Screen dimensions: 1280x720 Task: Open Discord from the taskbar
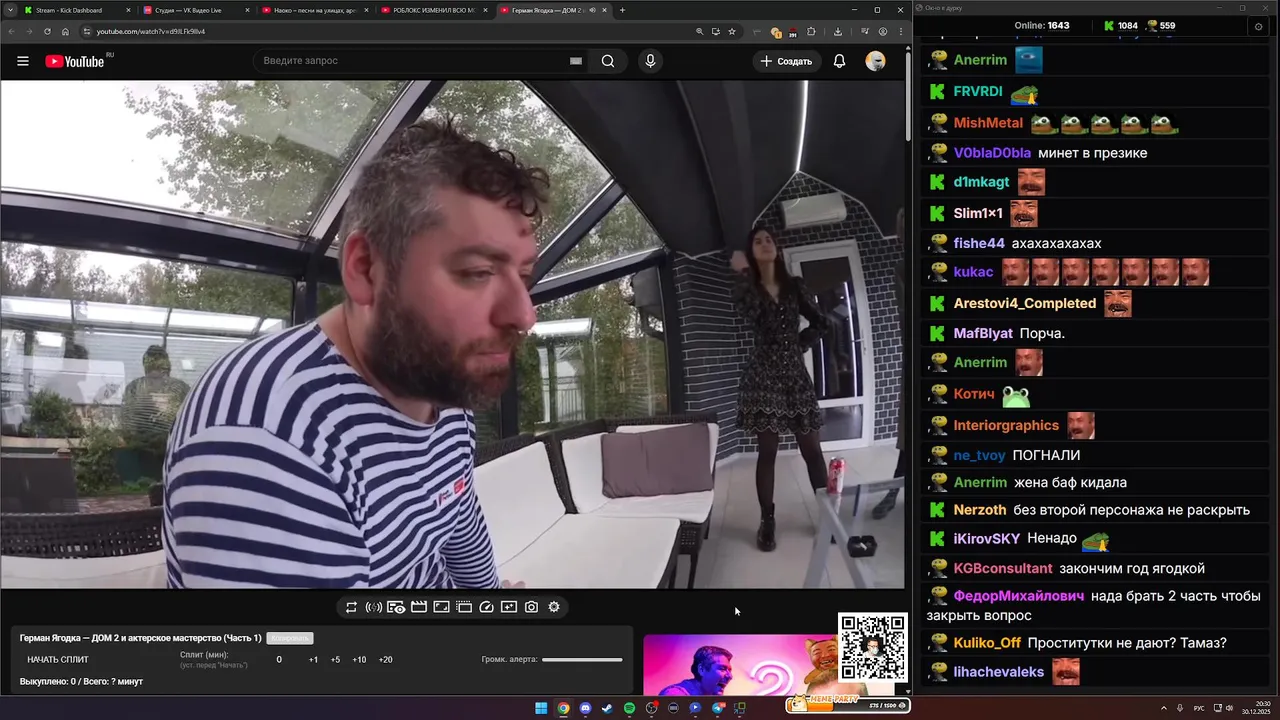click(585, 708)
